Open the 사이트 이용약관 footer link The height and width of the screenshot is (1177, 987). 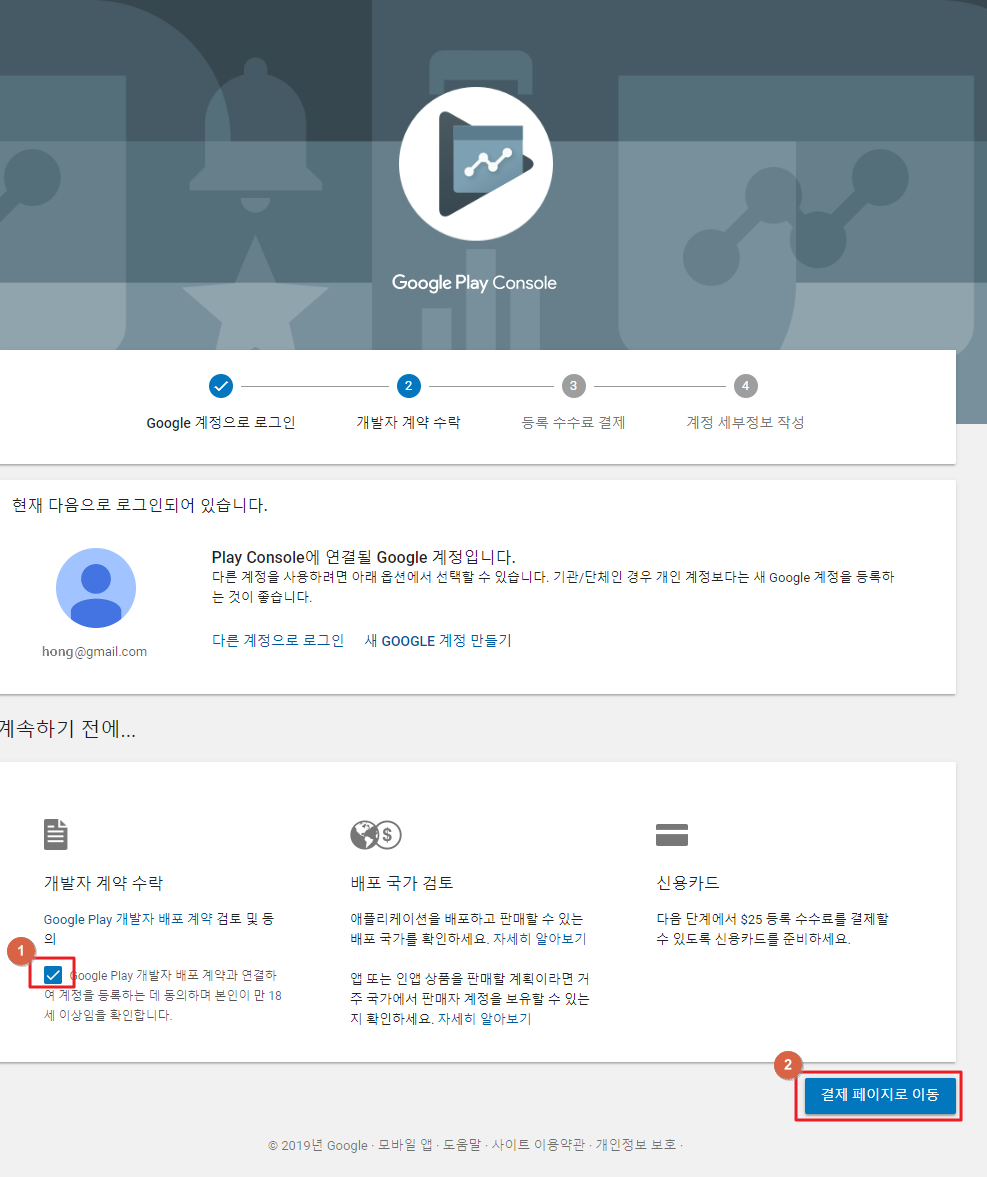(x=538, y=1145)
